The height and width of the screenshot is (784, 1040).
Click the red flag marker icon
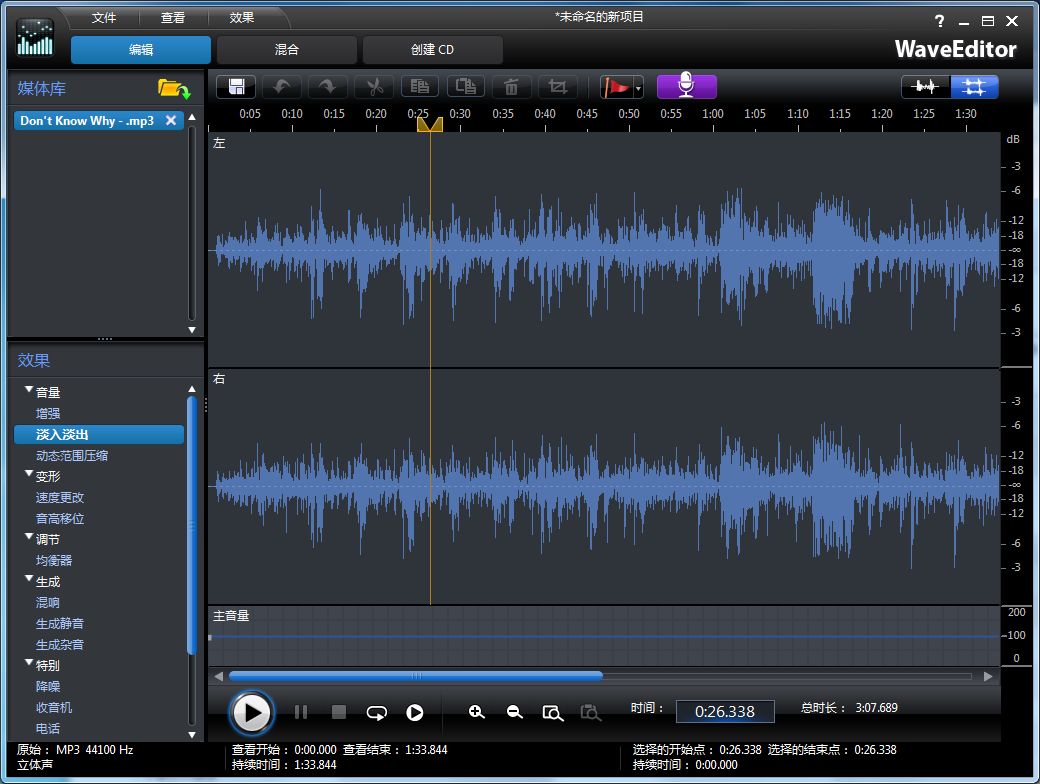618,87
